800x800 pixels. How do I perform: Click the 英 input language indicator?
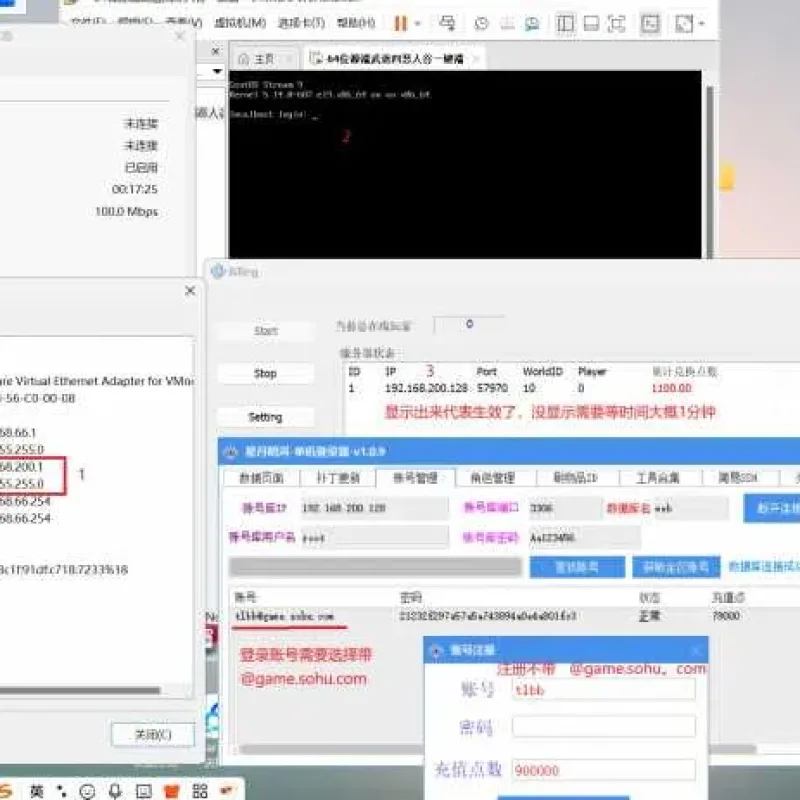tap(37, 791)
